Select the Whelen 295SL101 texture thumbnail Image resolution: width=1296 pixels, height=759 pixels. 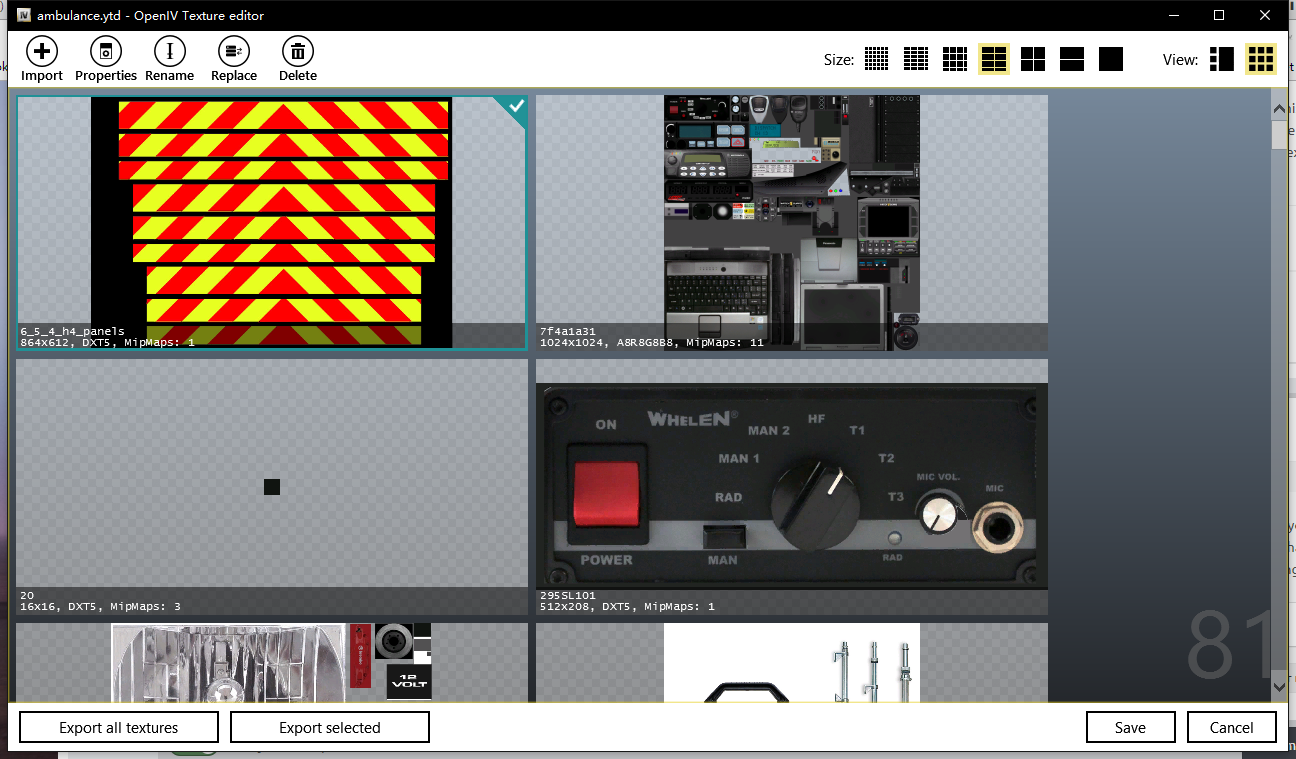792,487
